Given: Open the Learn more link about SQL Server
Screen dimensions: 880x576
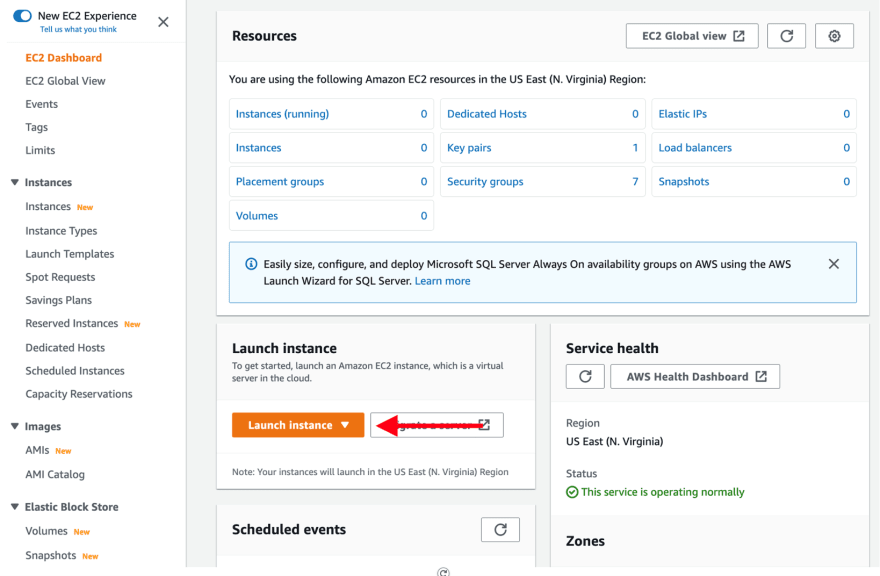Looking at the screenshot, I should click(443, 281).
